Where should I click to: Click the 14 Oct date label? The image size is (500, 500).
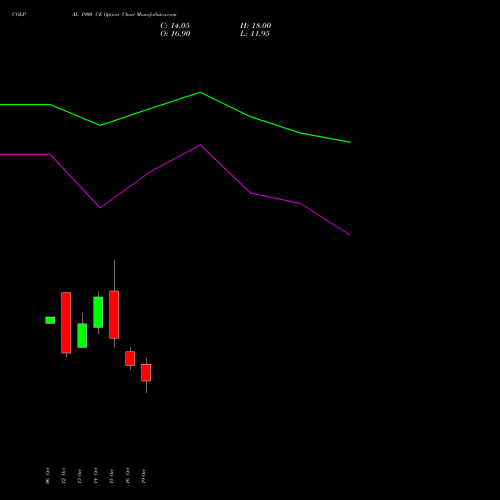(95, 476)
